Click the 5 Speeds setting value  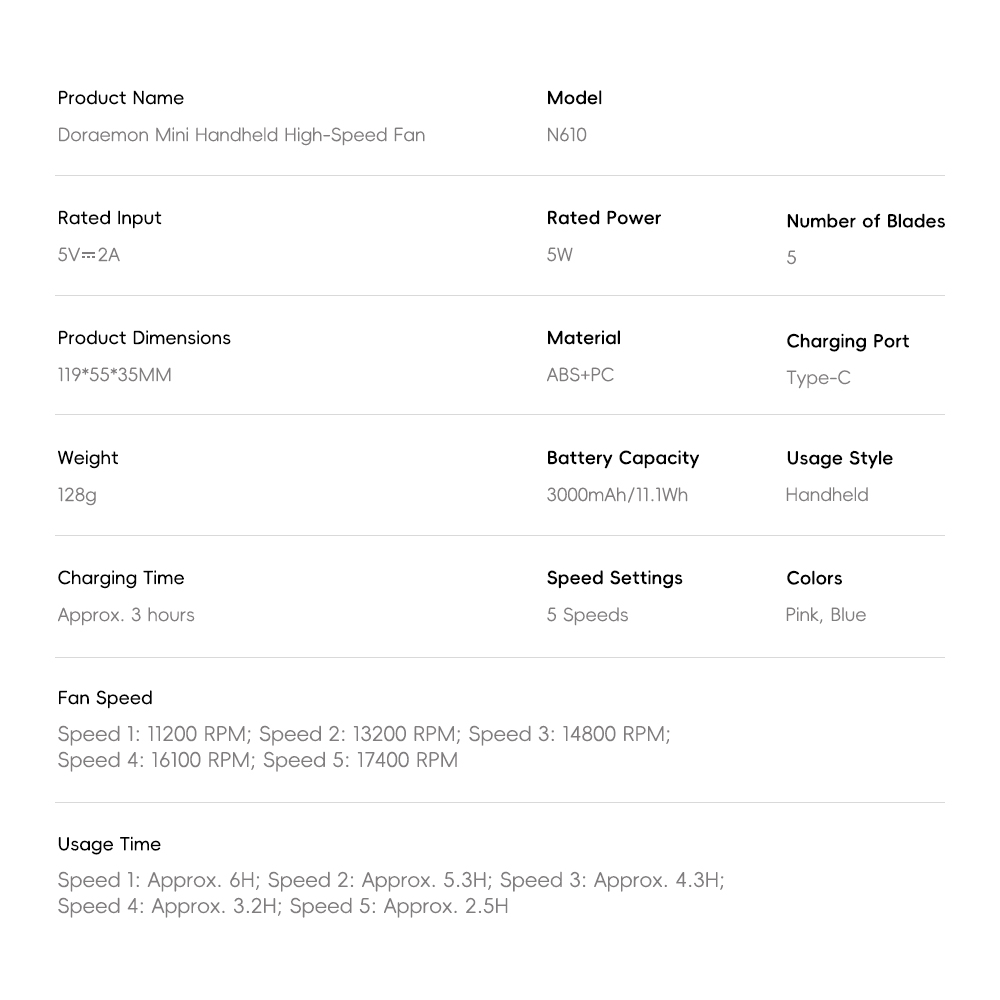pyautogui.click(x=587, y=615)
